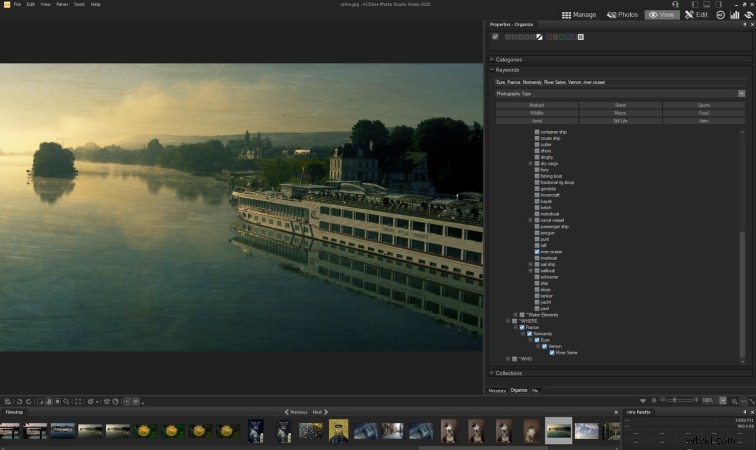Go to Previous image
Screen dimensions: 756x450
click(296, 412)
